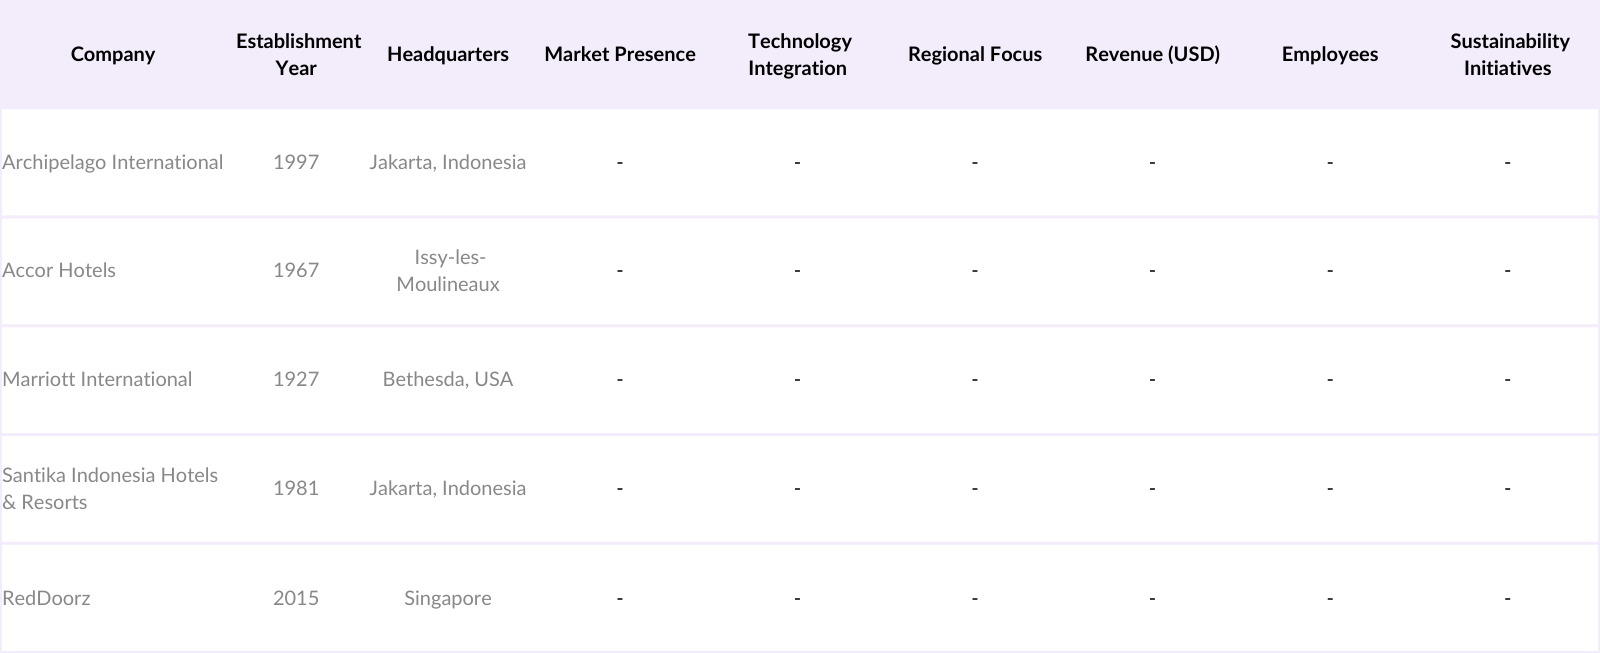Select the Archipelago International company cell
Image resolution: width=1600 pixels, height=653 pixels.
coord(112,162)
